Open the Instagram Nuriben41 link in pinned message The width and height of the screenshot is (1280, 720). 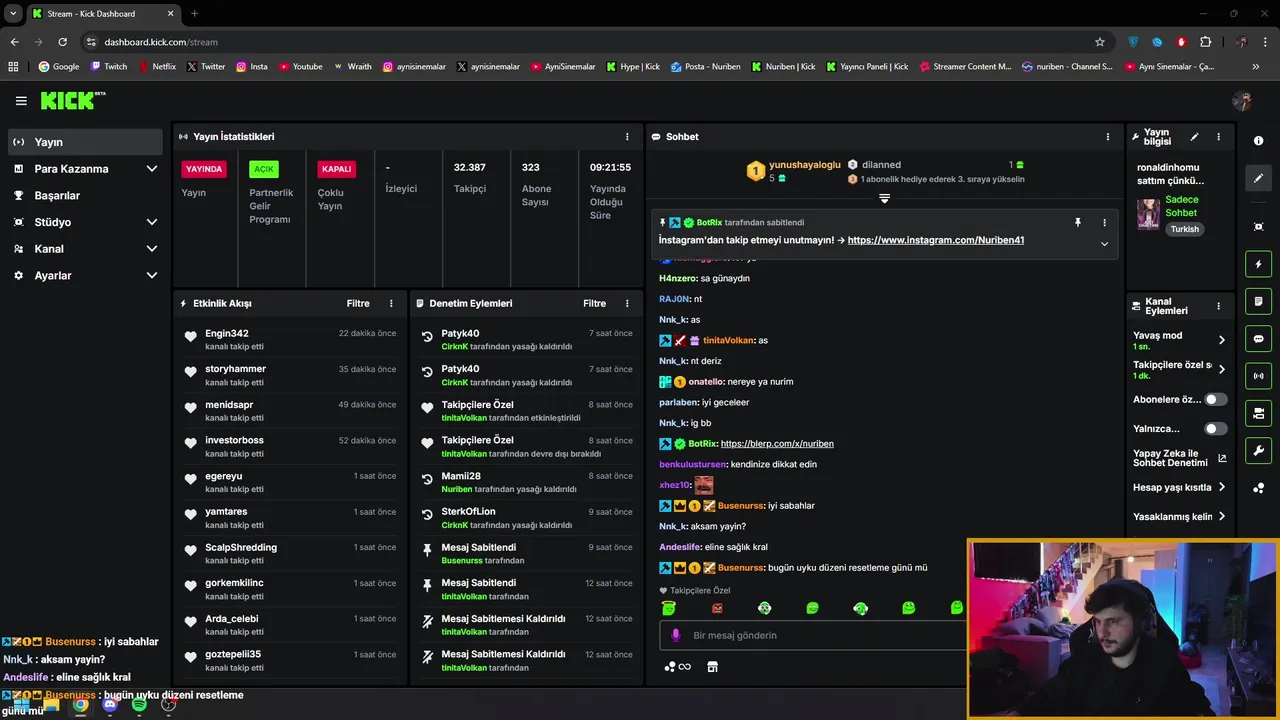936,240
